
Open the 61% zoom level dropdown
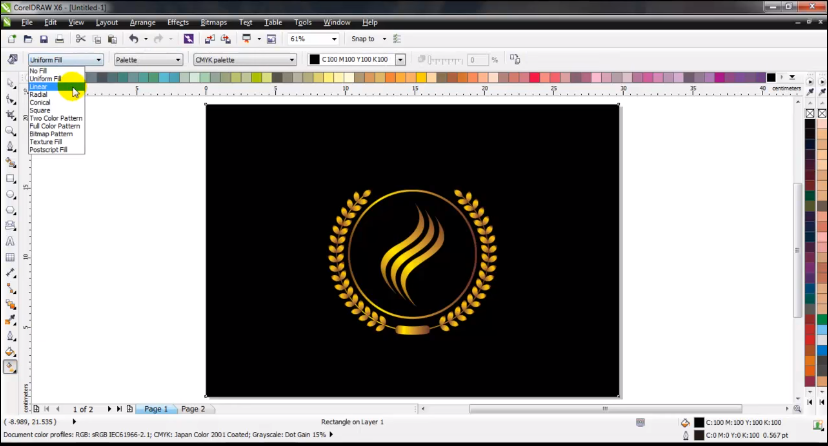point(334,39)
